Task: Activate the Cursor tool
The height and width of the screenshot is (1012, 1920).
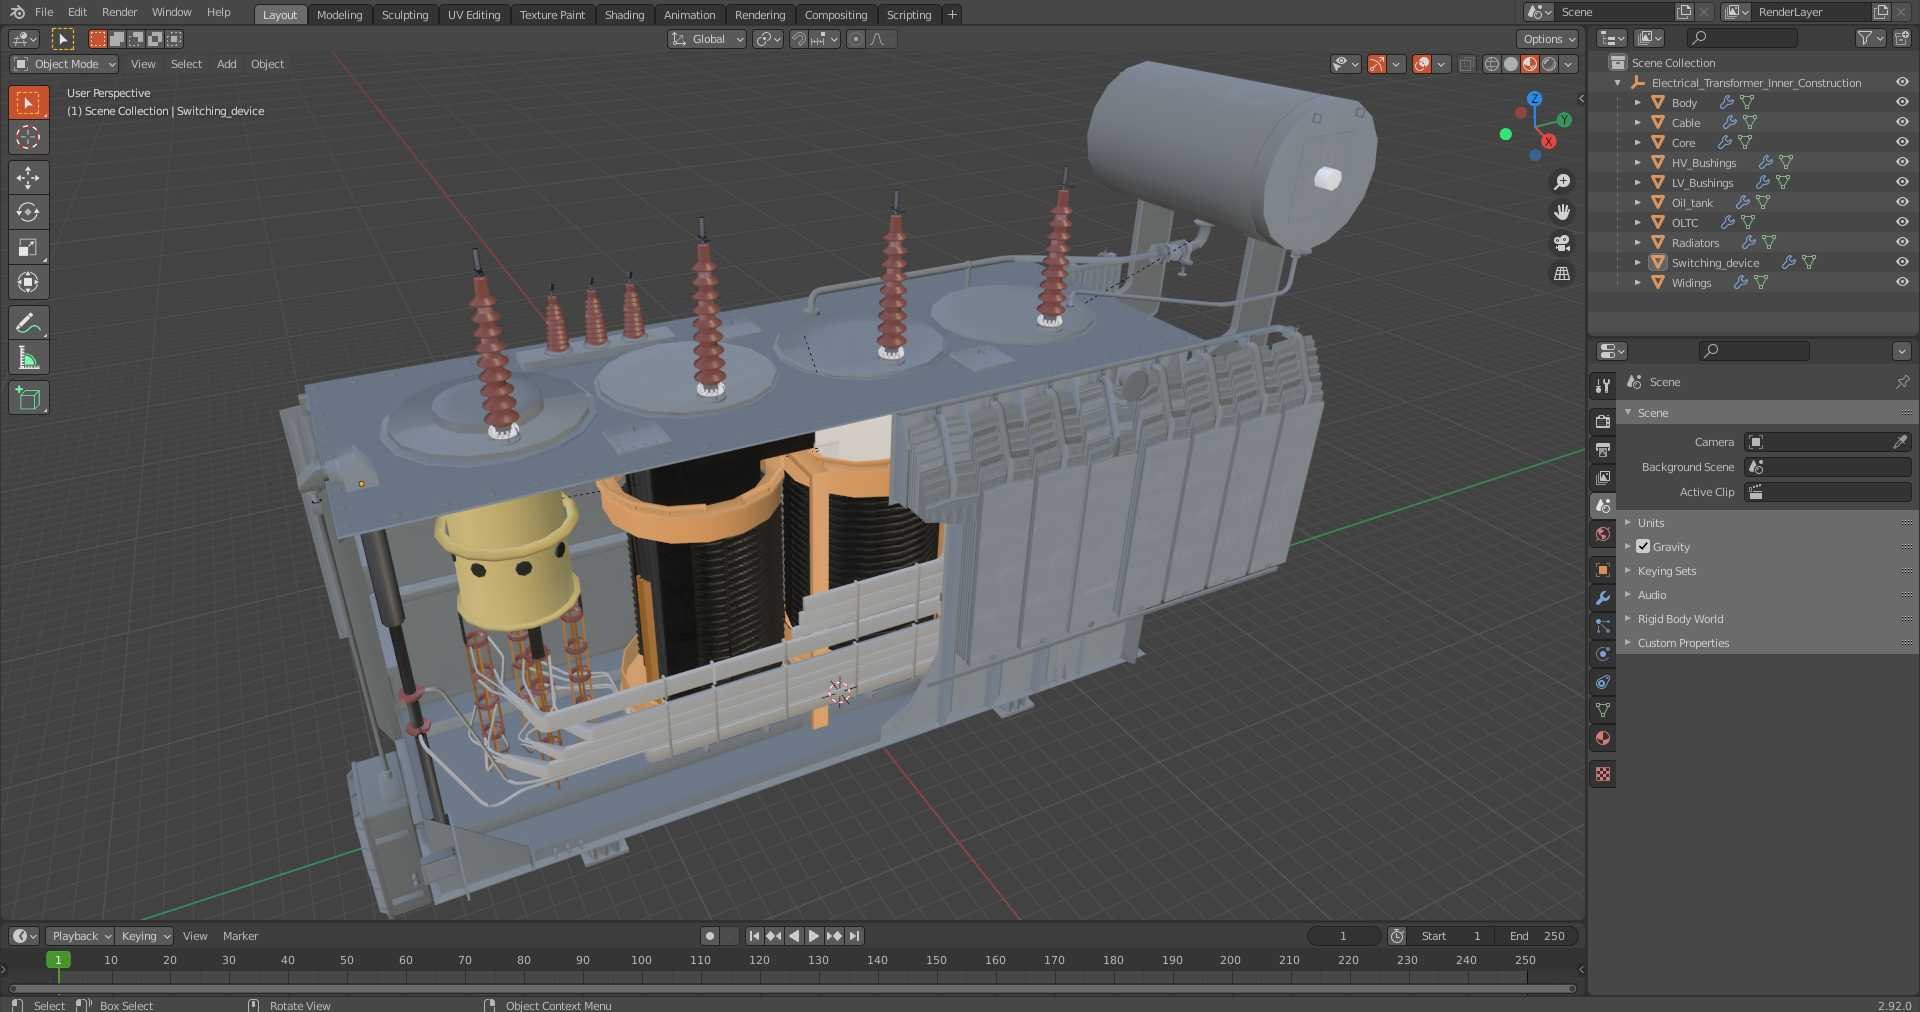Action: (28, 137)
